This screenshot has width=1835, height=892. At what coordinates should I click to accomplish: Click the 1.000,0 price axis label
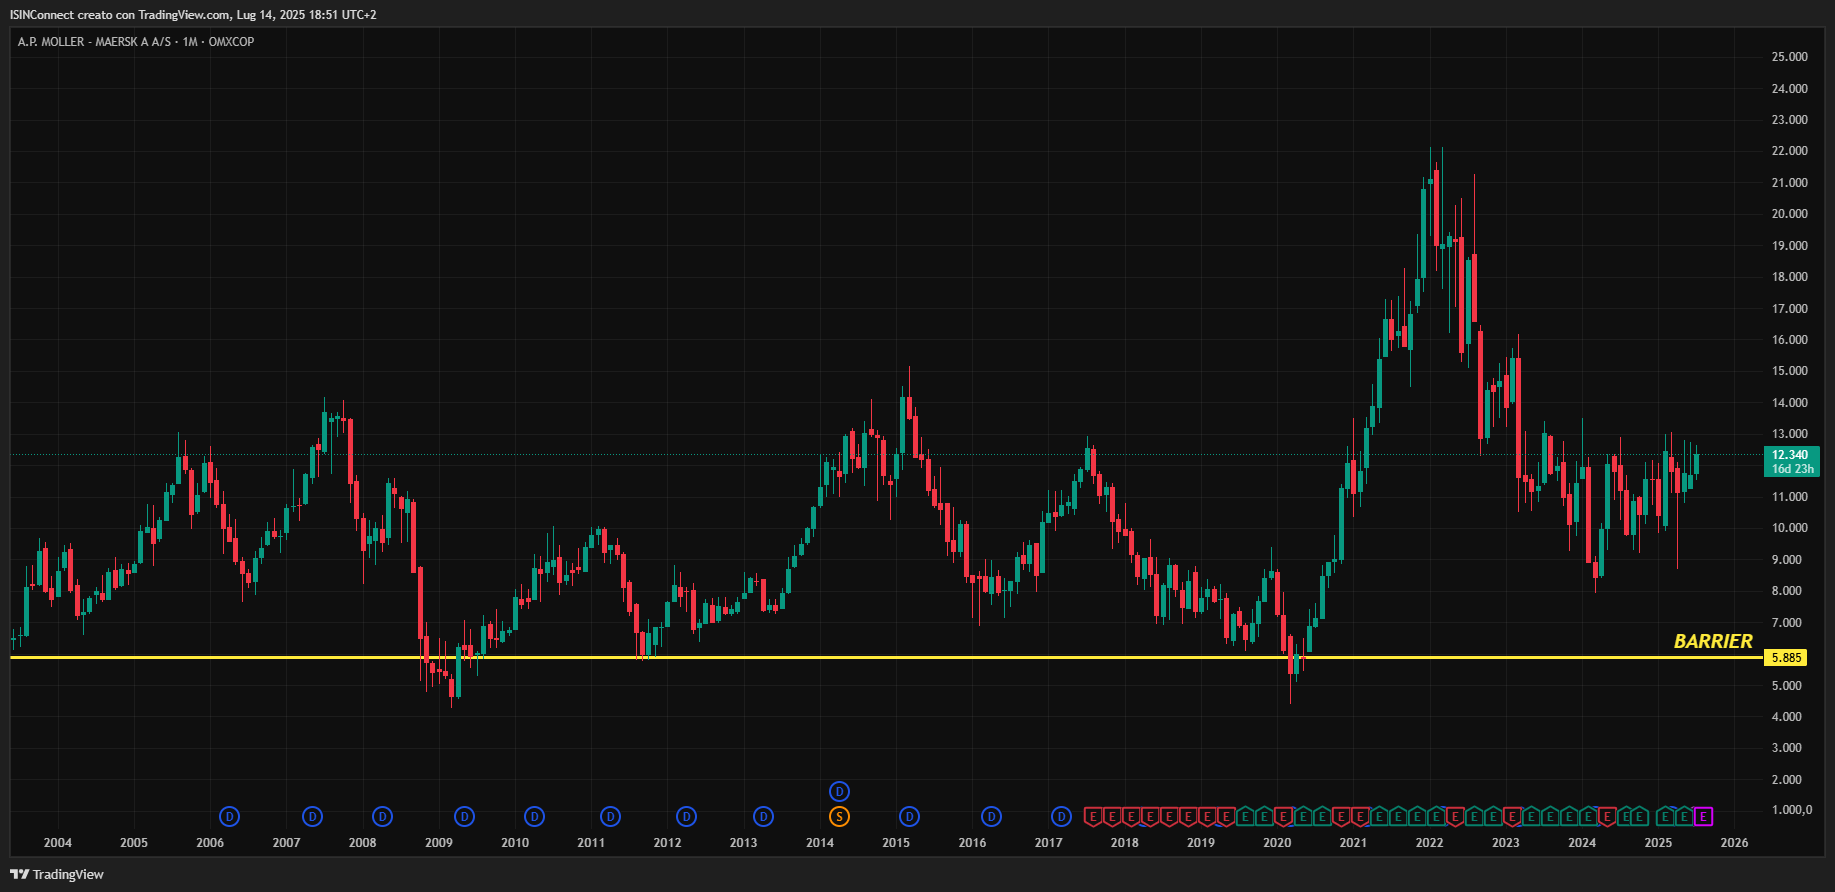(x=1792, y=810)
